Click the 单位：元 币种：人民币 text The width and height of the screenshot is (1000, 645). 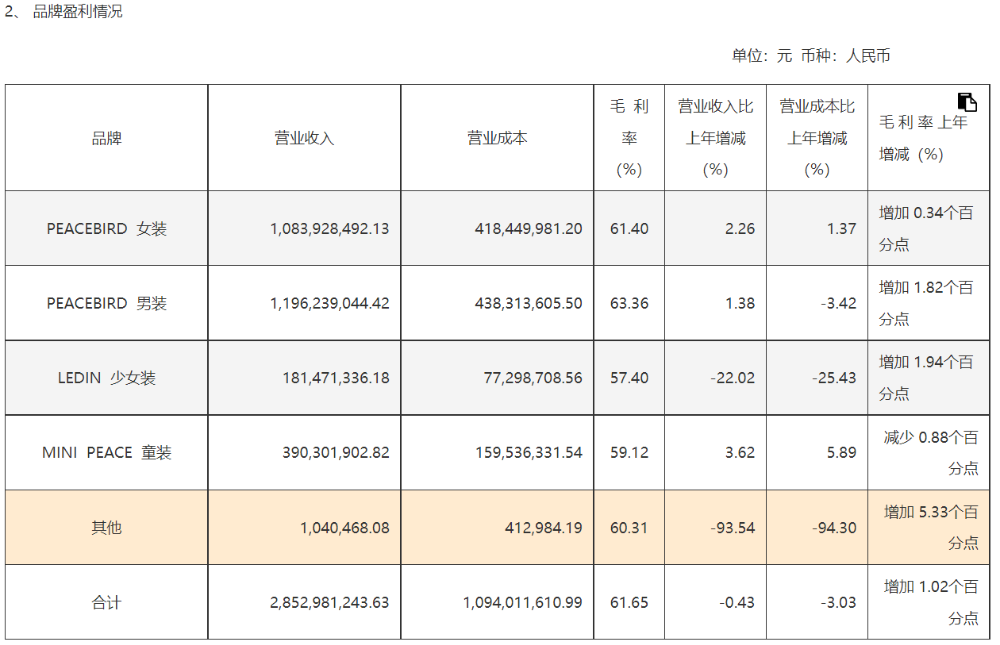pyautogui.click(x=811, y=56)
